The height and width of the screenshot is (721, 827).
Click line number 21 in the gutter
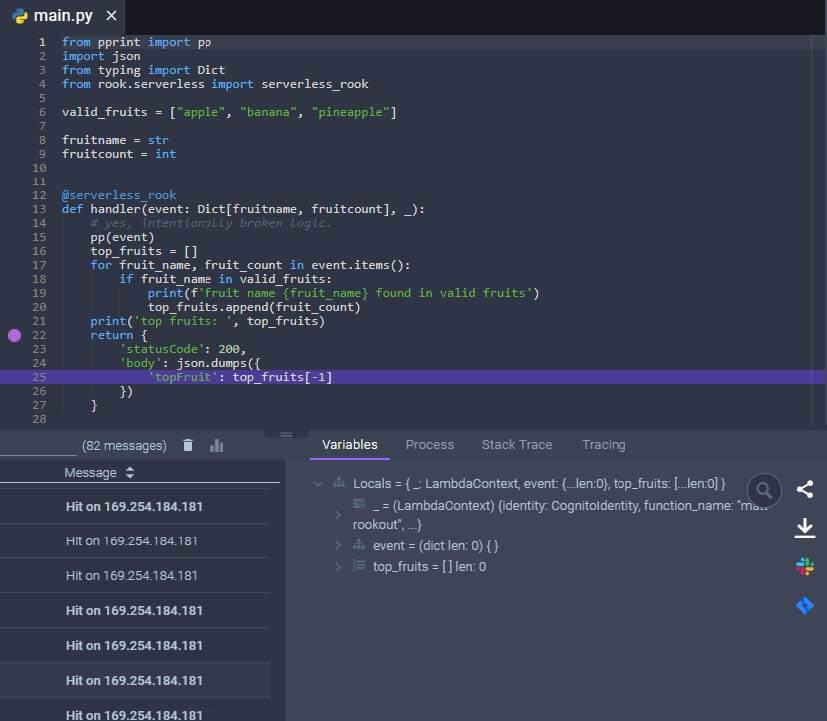40,321
